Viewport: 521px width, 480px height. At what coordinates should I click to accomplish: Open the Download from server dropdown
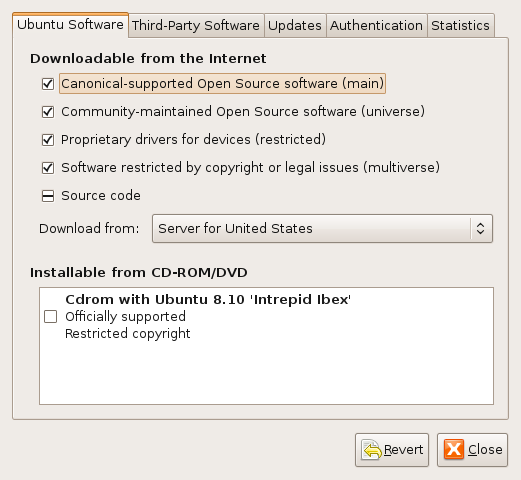point(322,229)
